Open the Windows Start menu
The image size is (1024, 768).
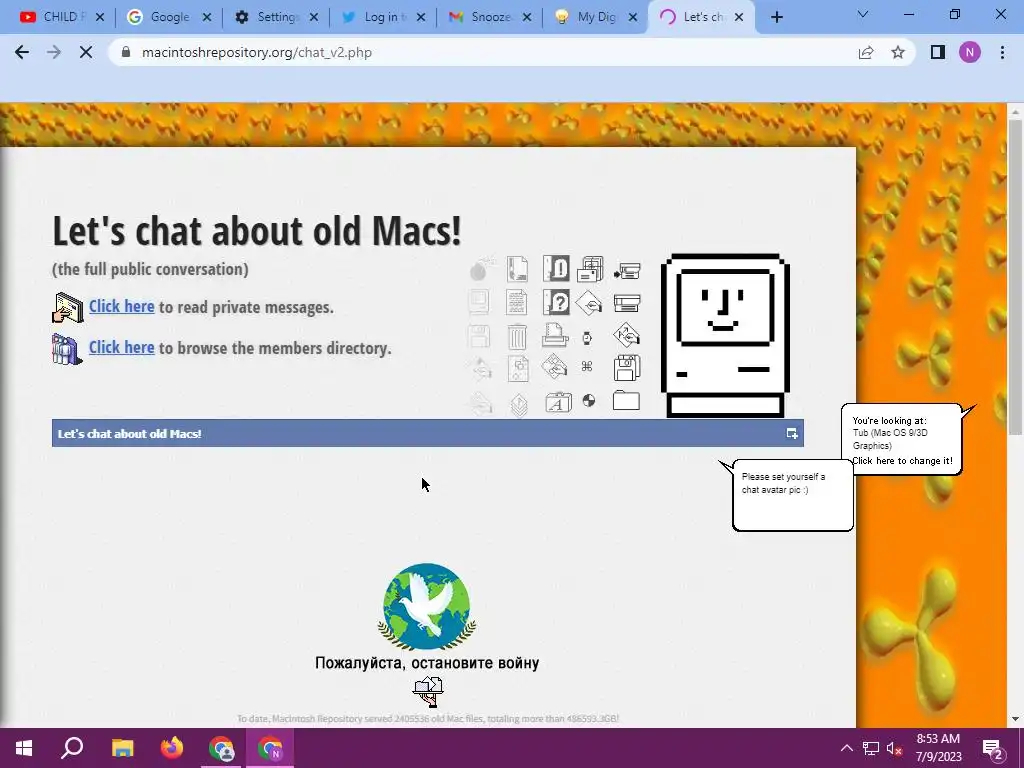pos(24,748)
